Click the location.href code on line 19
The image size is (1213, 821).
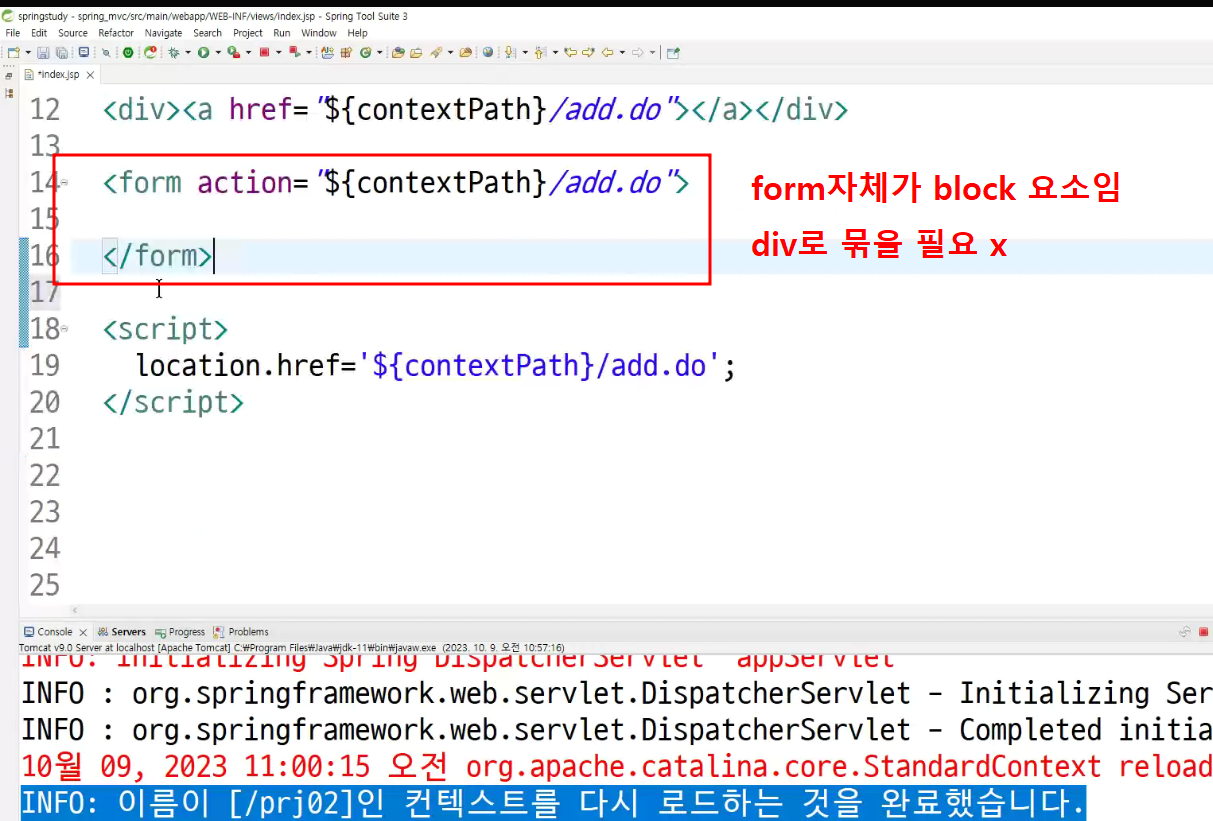[x=436, y=366]
